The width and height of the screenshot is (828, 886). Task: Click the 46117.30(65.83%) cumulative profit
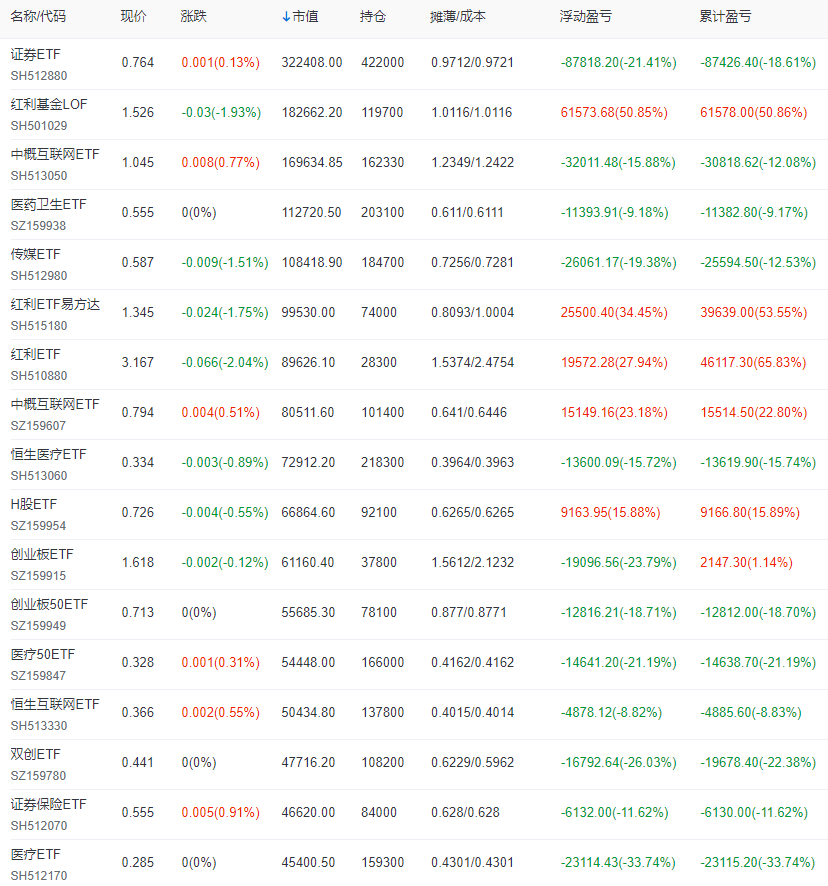(x=753, y=362)
